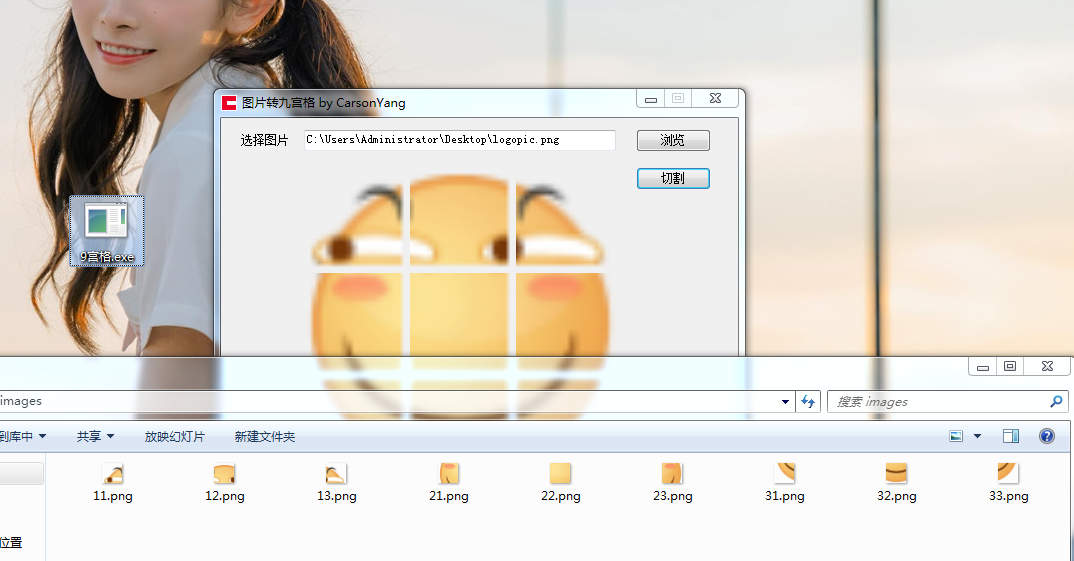This screenshot has width=1074, height=561.
Task: Select the 31.png file icon
Action: point(785,473)
